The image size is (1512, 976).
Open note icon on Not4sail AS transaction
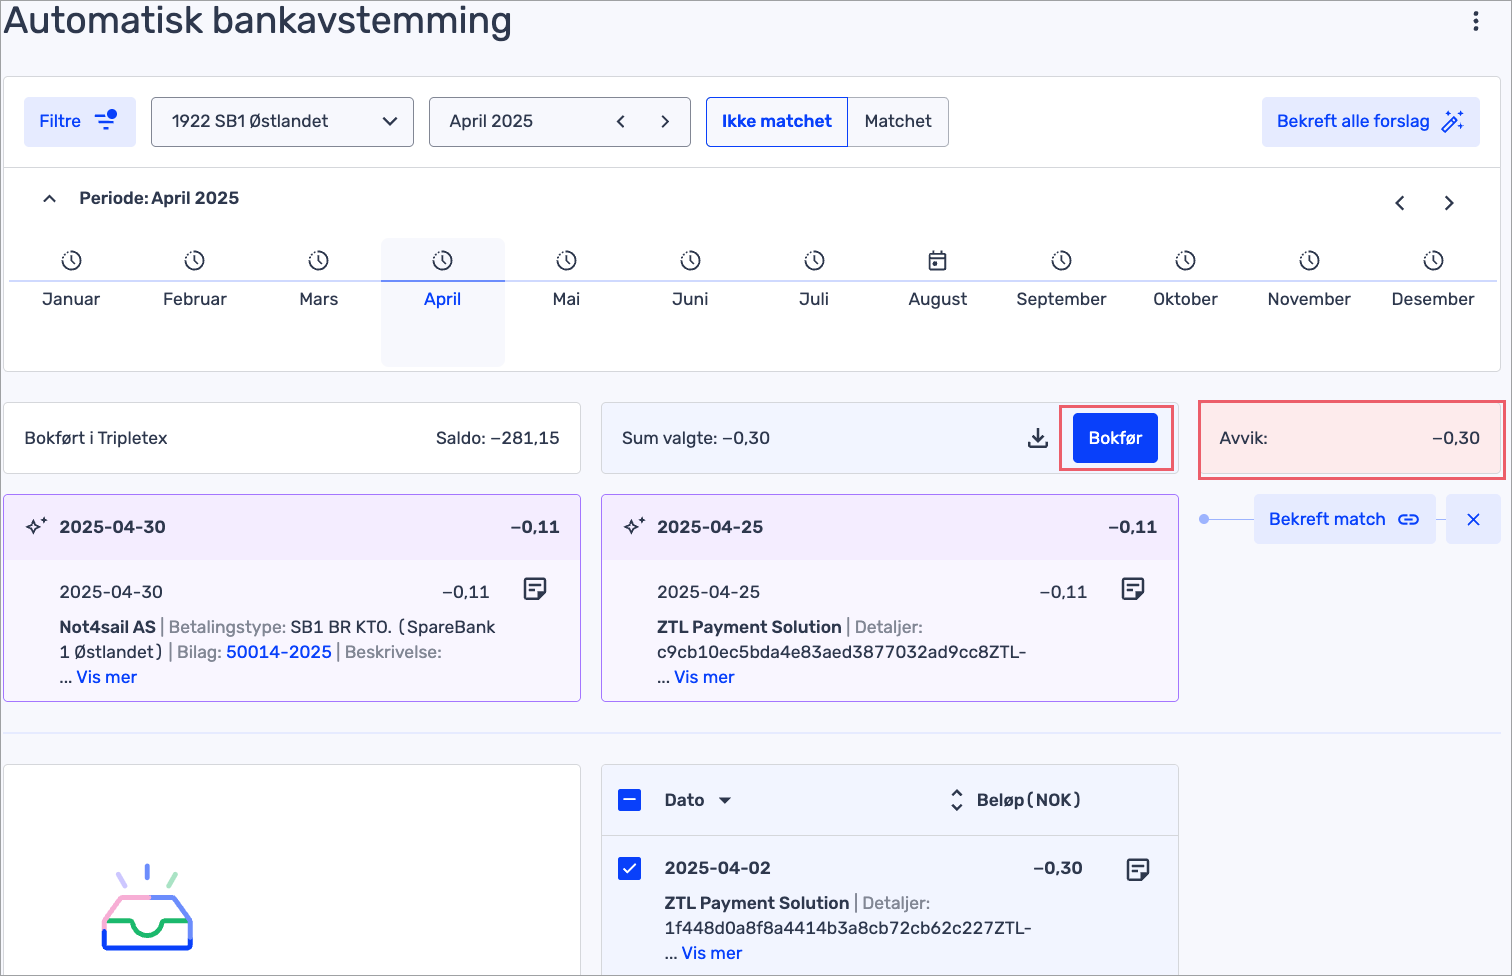coord(535,589)
